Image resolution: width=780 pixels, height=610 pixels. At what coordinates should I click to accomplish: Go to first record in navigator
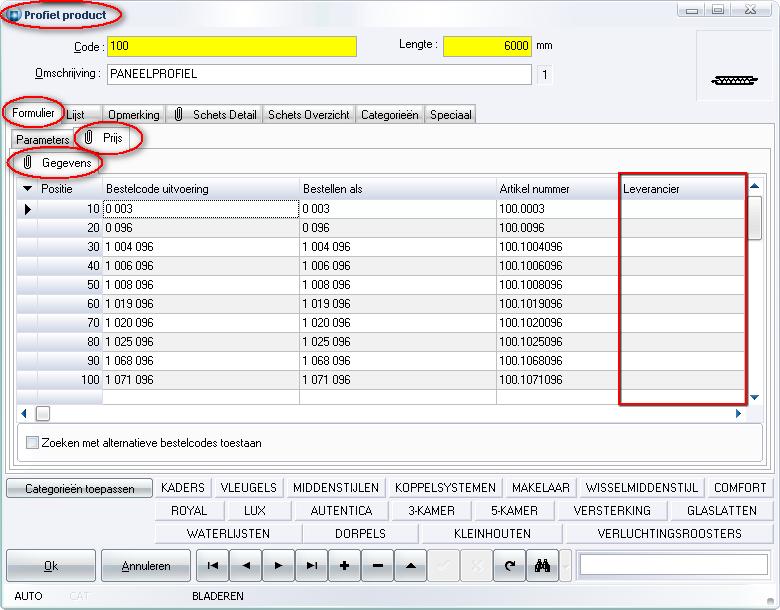[x=212, y=565]
